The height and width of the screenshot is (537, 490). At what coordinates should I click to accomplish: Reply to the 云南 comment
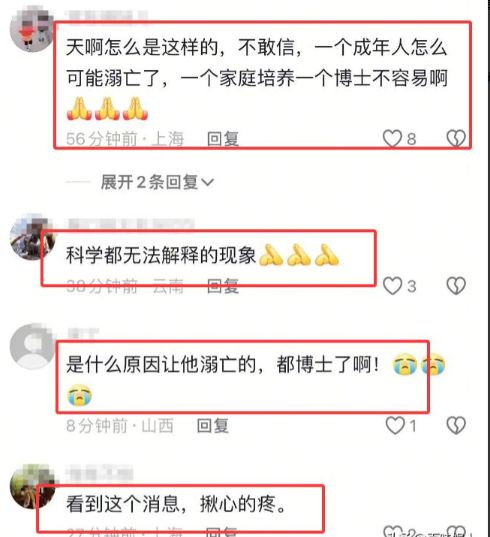click(223, 286)
